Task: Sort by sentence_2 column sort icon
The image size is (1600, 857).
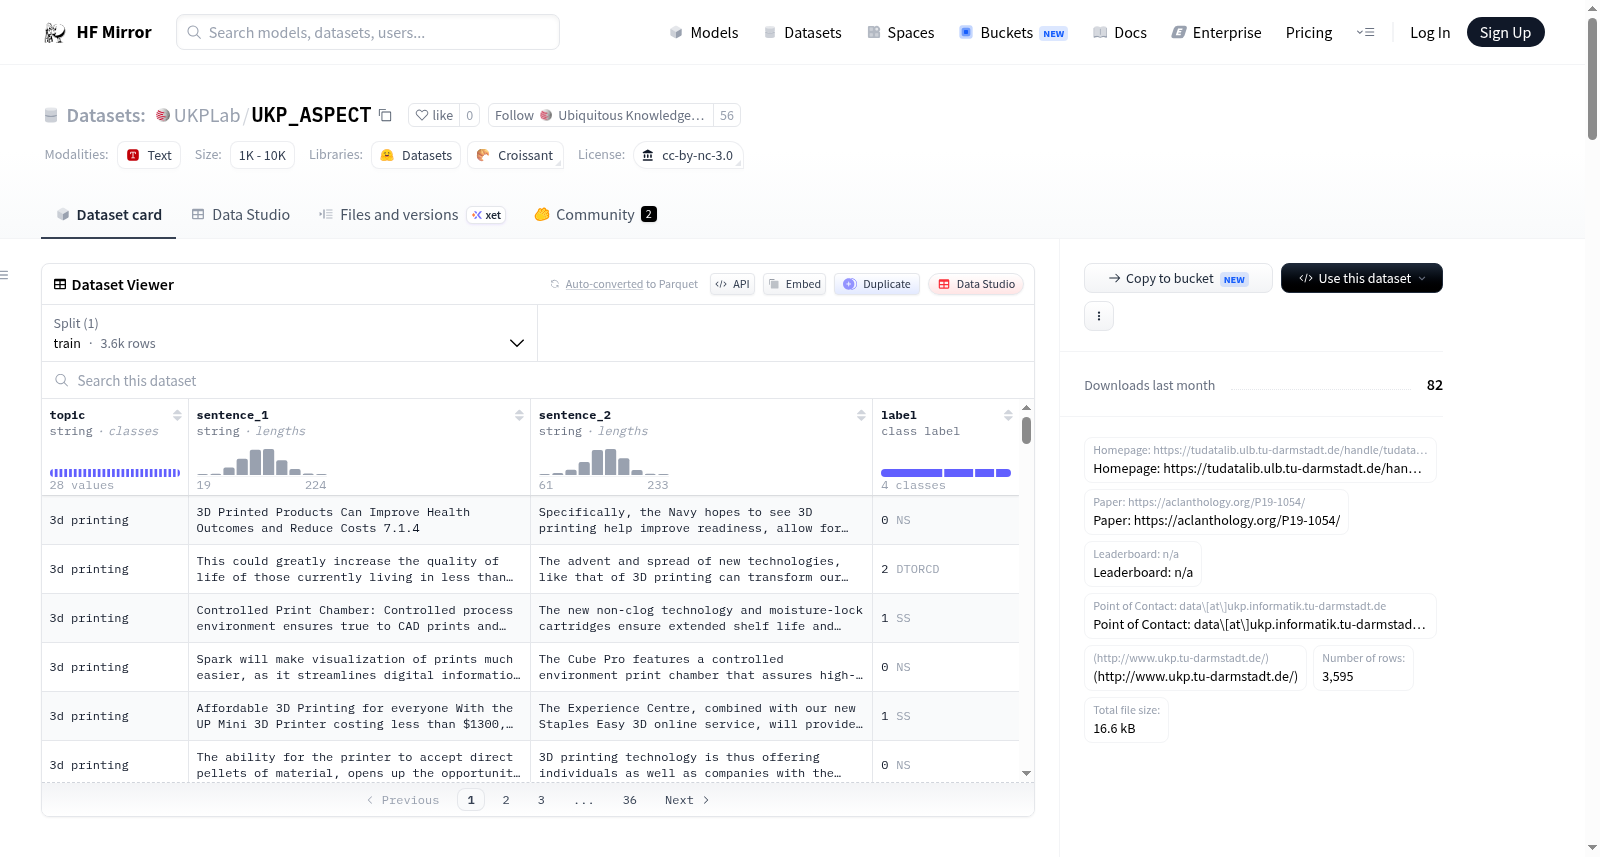Action: [x=861, y=415]
